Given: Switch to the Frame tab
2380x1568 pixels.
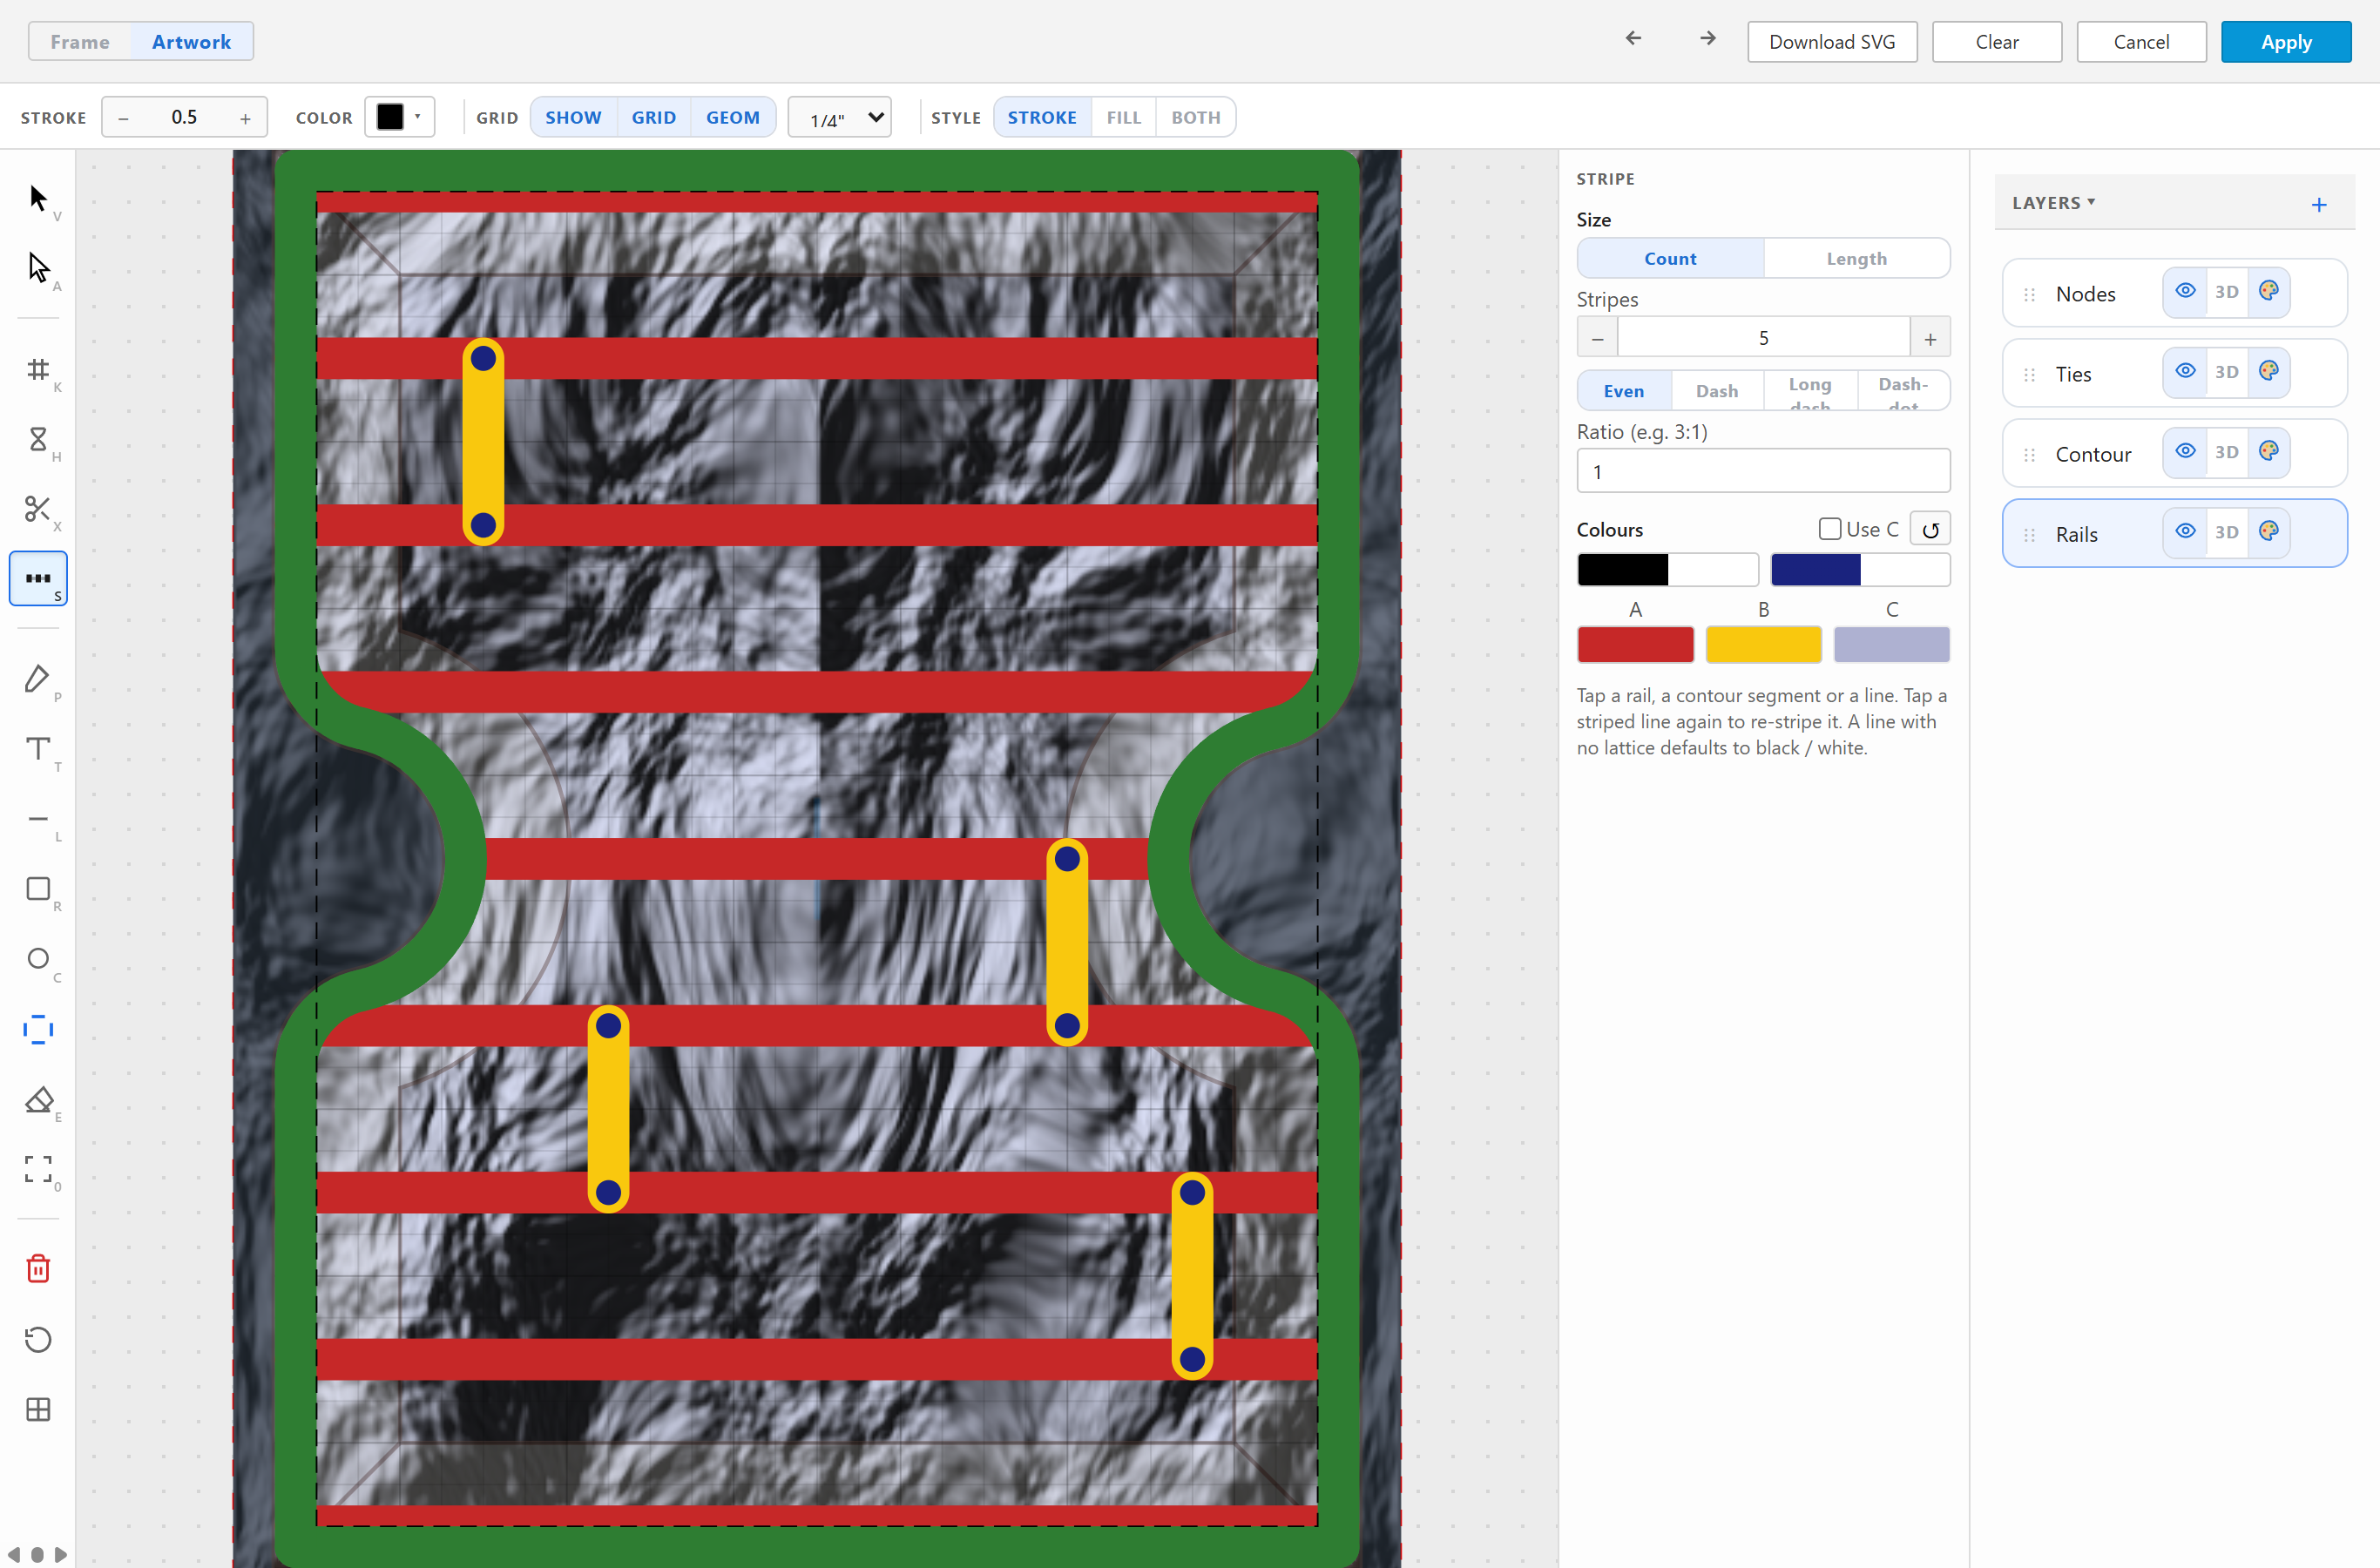Looking at the screenshot, I should pyautogui.click(x=80, y=42).
